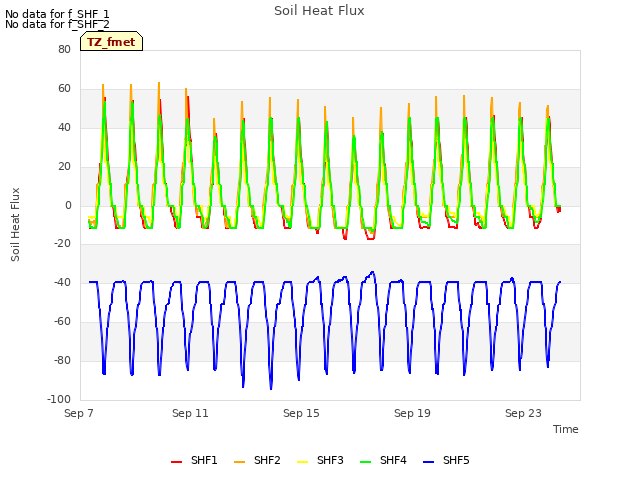Click the TZ_fmet annotation label

point(111,42)
